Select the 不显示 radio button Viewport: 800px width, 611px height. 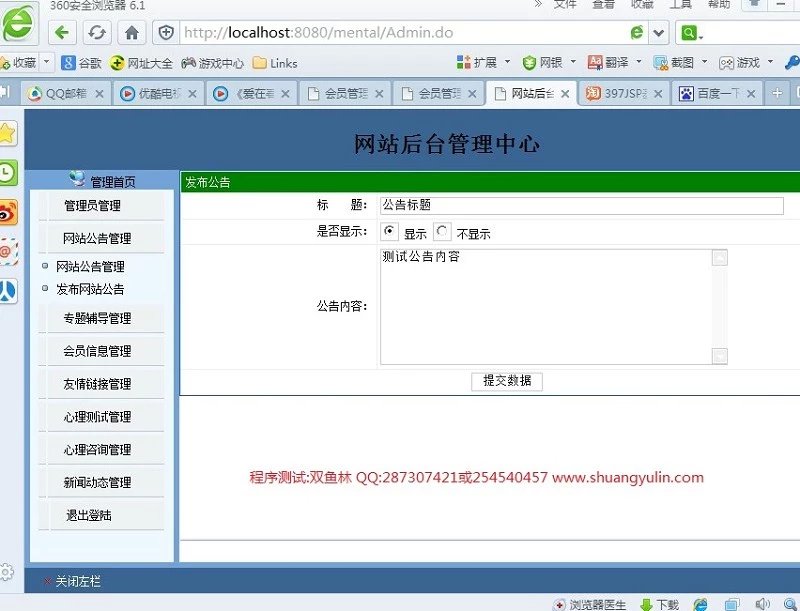pos(442,231)
